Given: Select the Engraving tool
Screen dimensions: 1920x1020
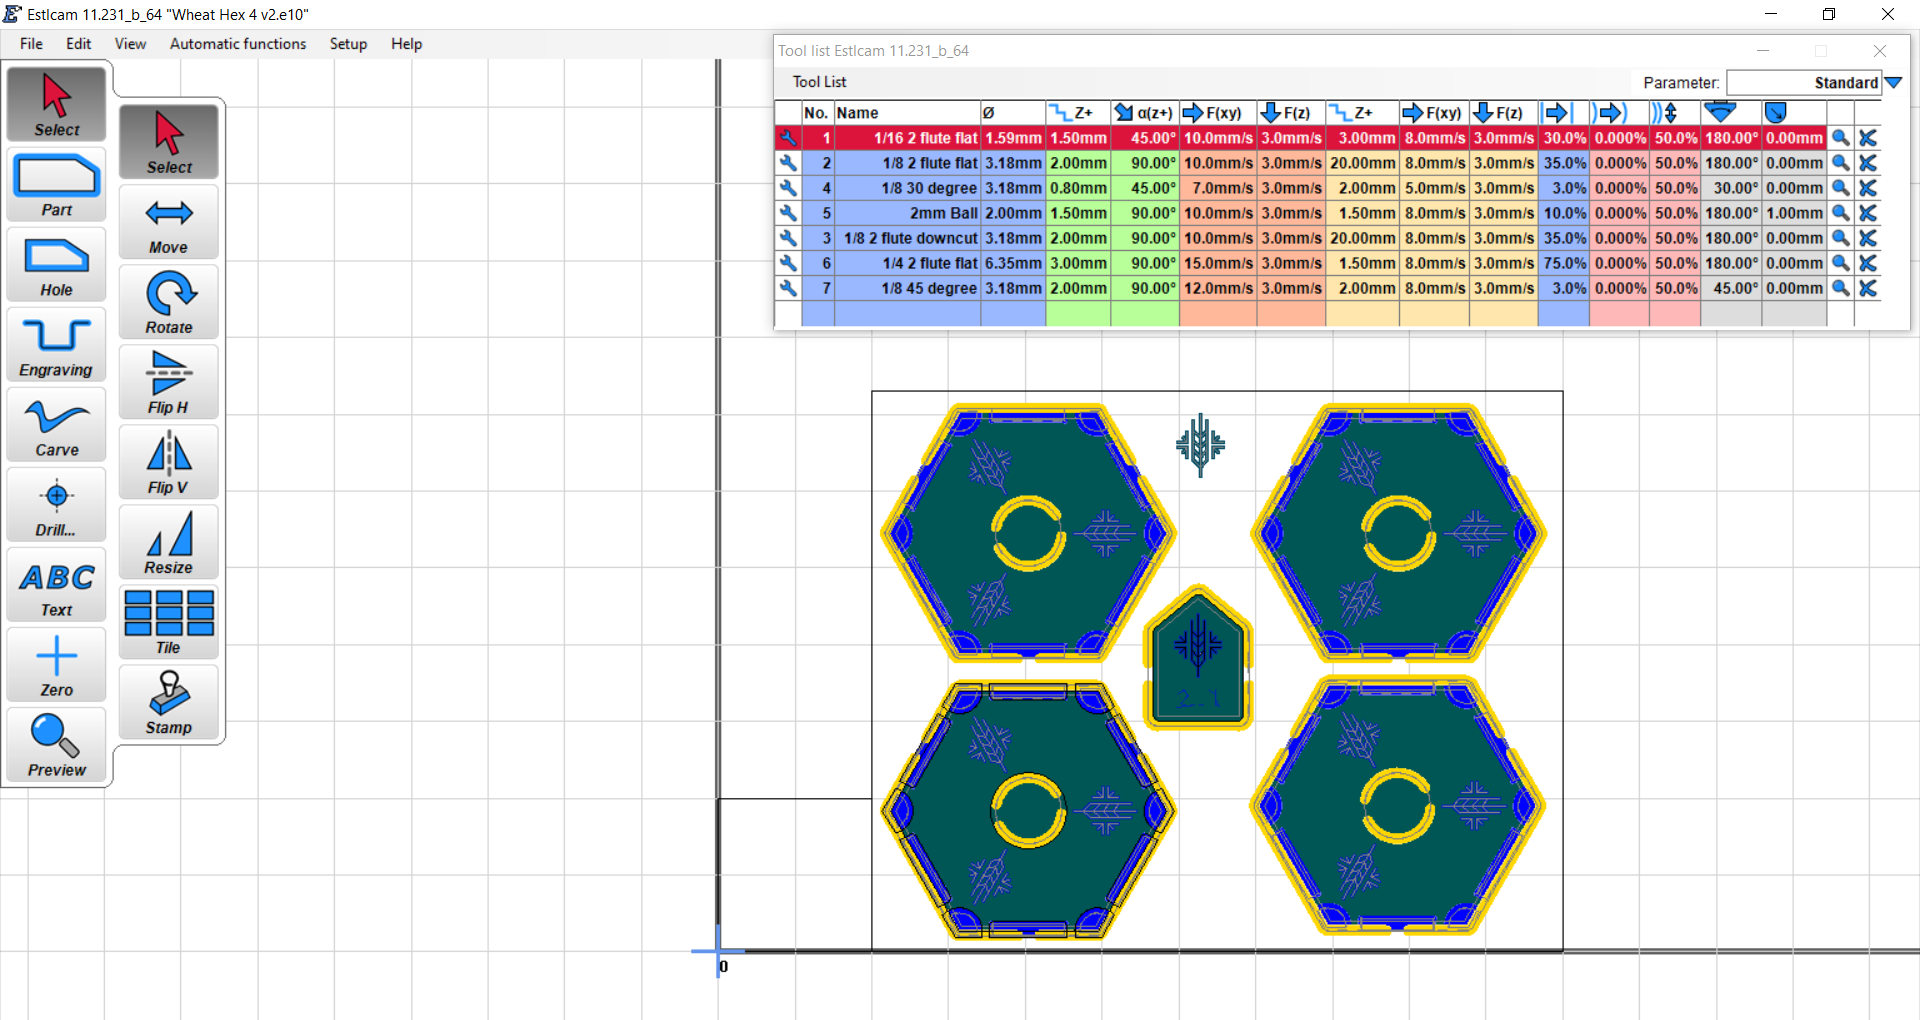Looking at the screenshot, I should click(x=57, y=345).
